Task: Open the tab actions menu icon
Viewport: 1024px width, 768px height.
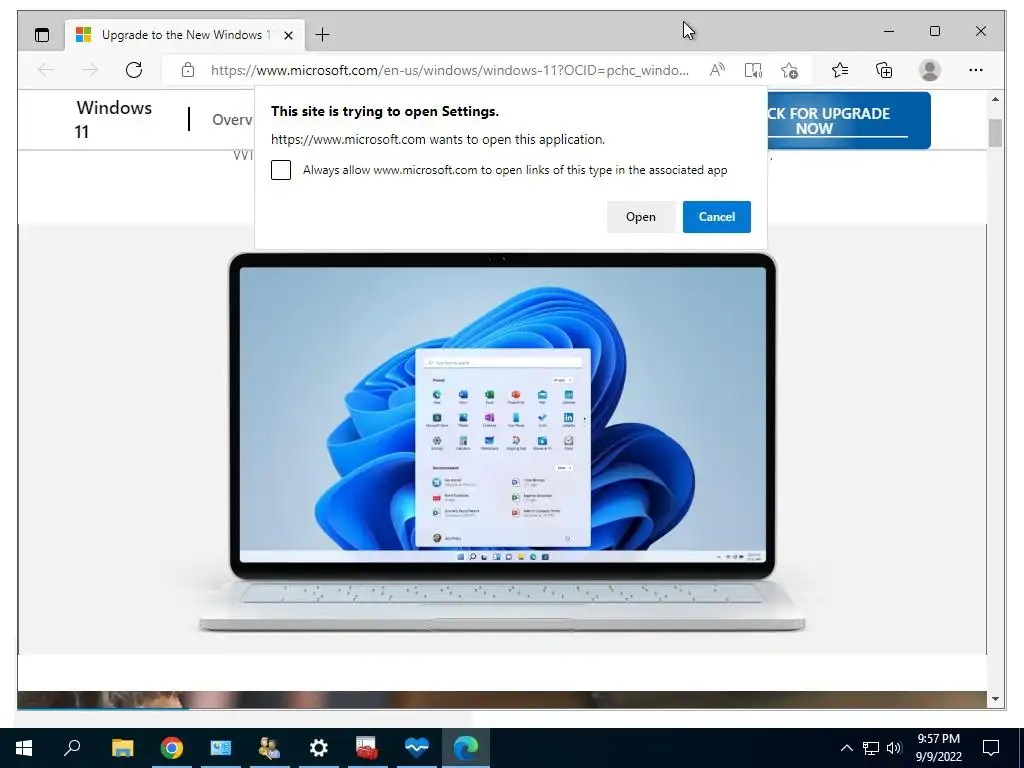Action: (x=42, y=35)
